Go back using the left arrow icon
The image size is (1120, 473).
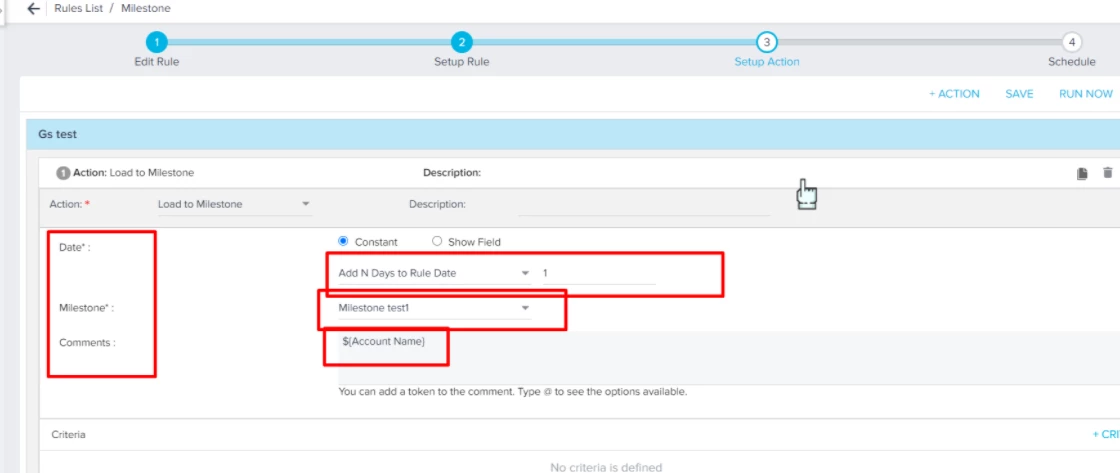33,9
